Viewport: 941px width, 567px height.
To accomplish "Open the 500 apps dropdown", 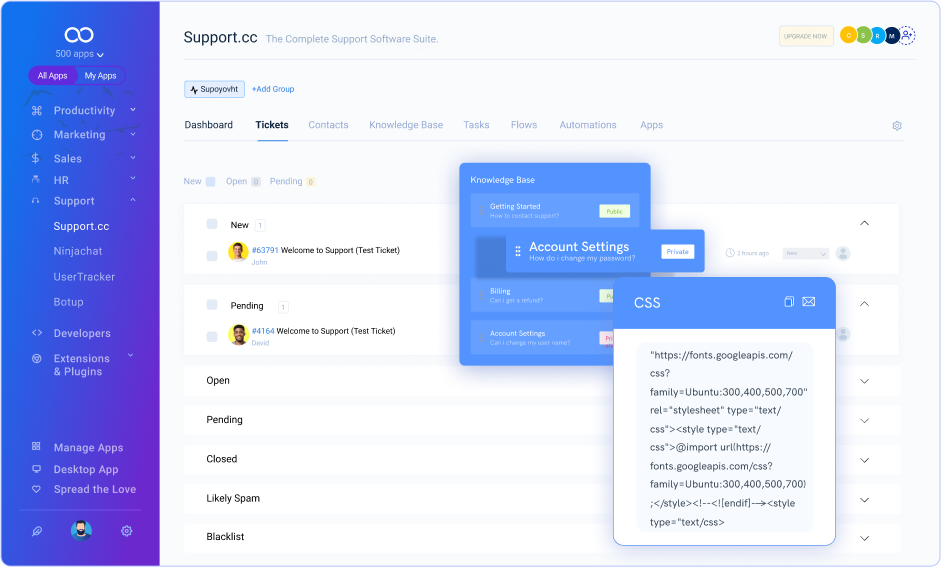I will click(x=79, y=54).
